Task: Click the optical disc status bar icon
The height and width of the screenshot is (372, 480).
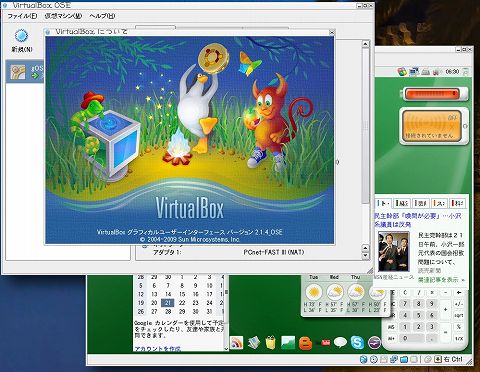Action: [374, 359]
